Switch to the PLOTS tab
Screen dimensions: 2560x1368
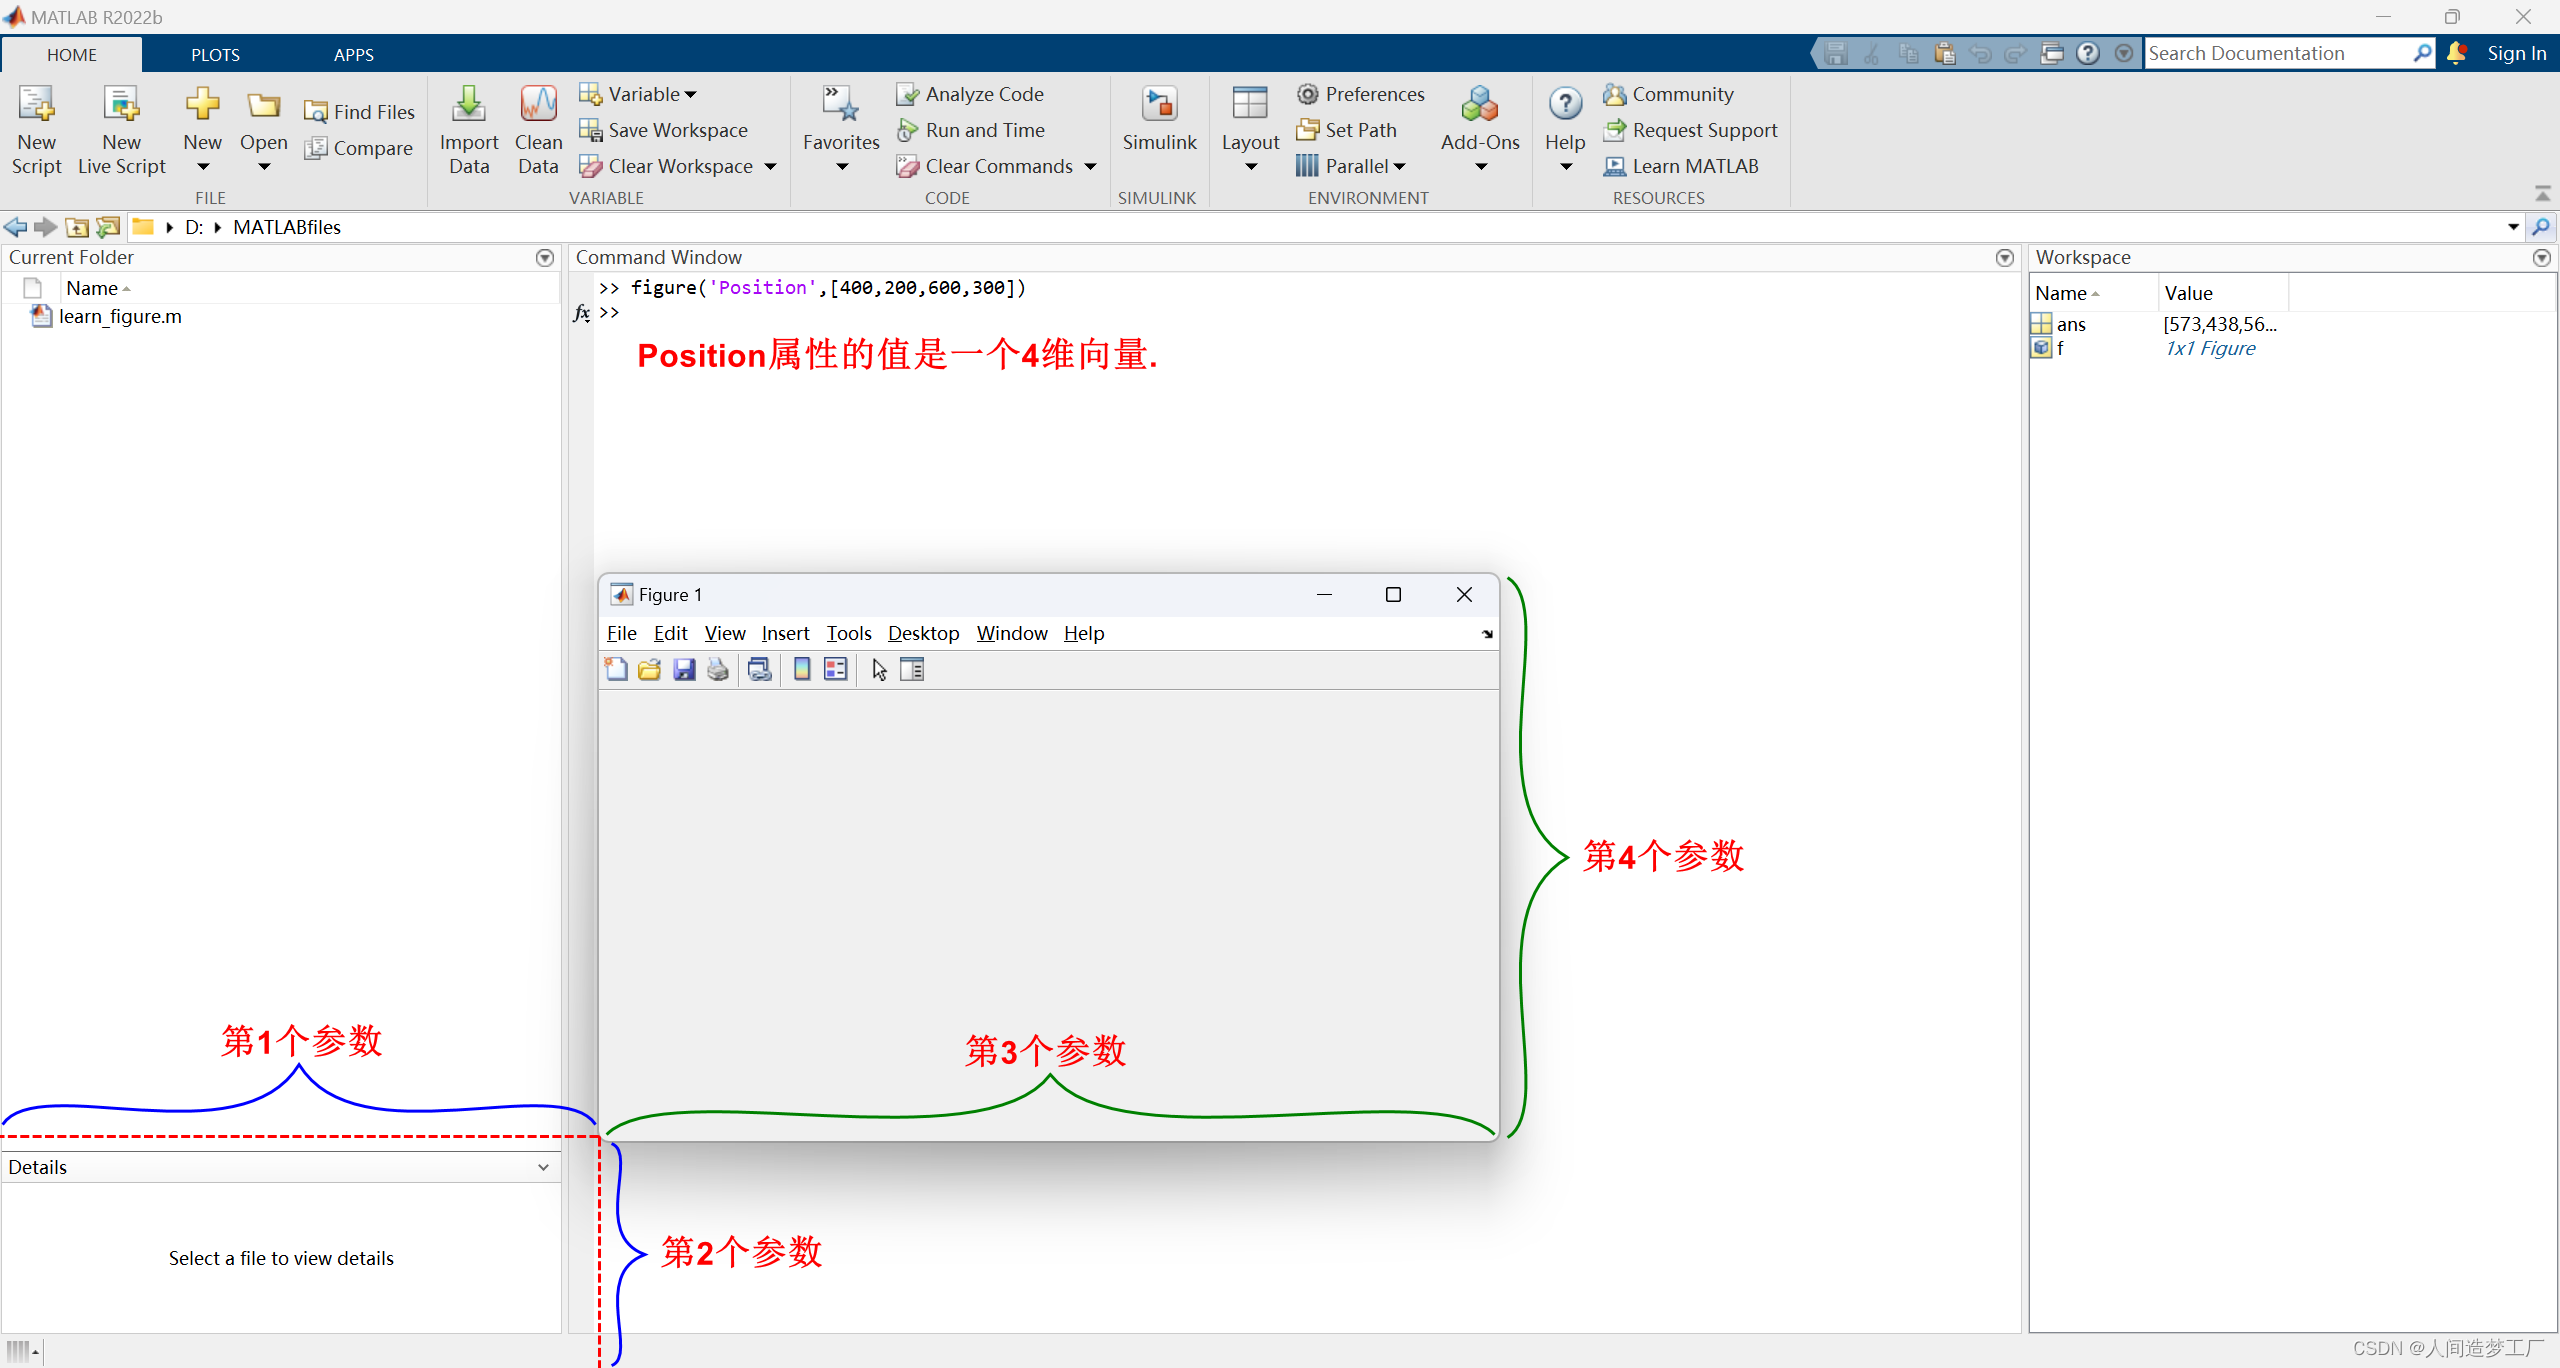click(x=215, y=54)
